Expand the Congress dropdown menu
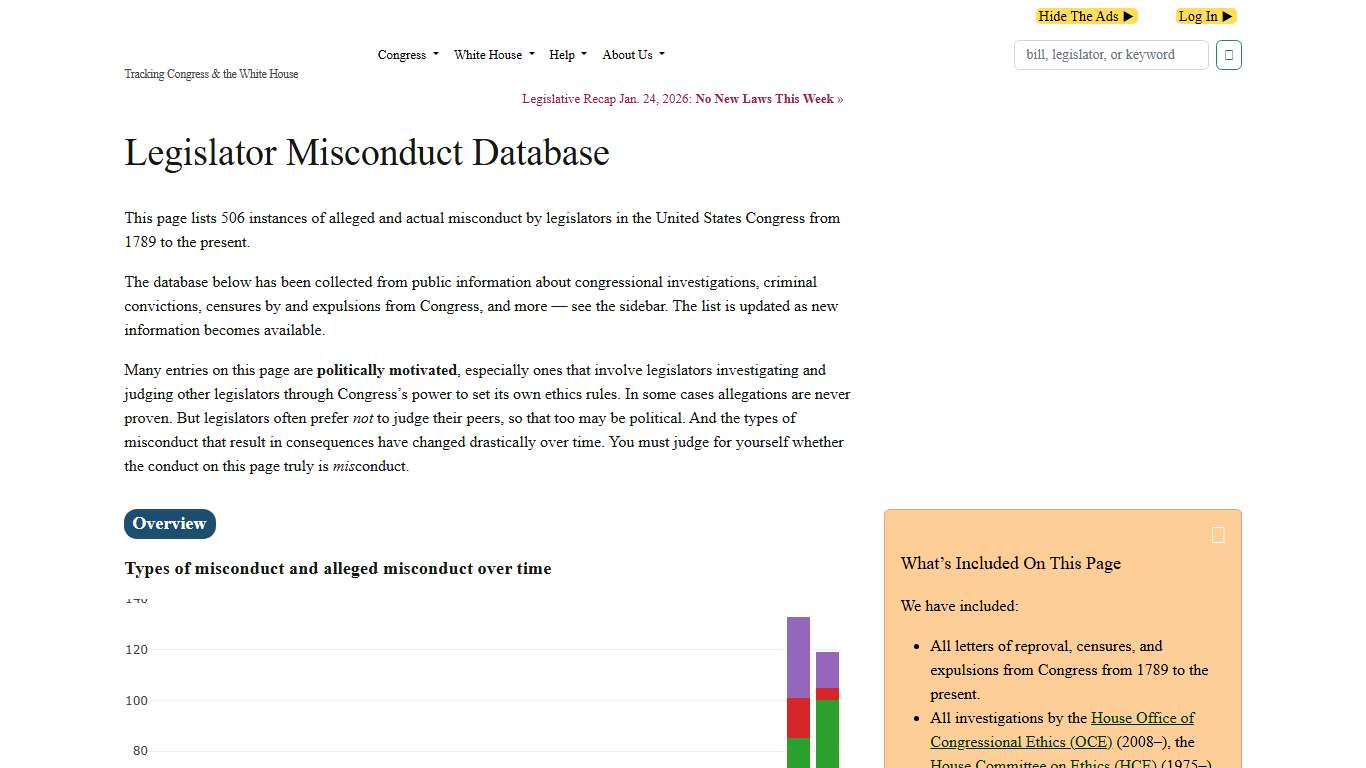This screenshot has width=1366, height=768. pyautogui.click(x=407, y=55)
